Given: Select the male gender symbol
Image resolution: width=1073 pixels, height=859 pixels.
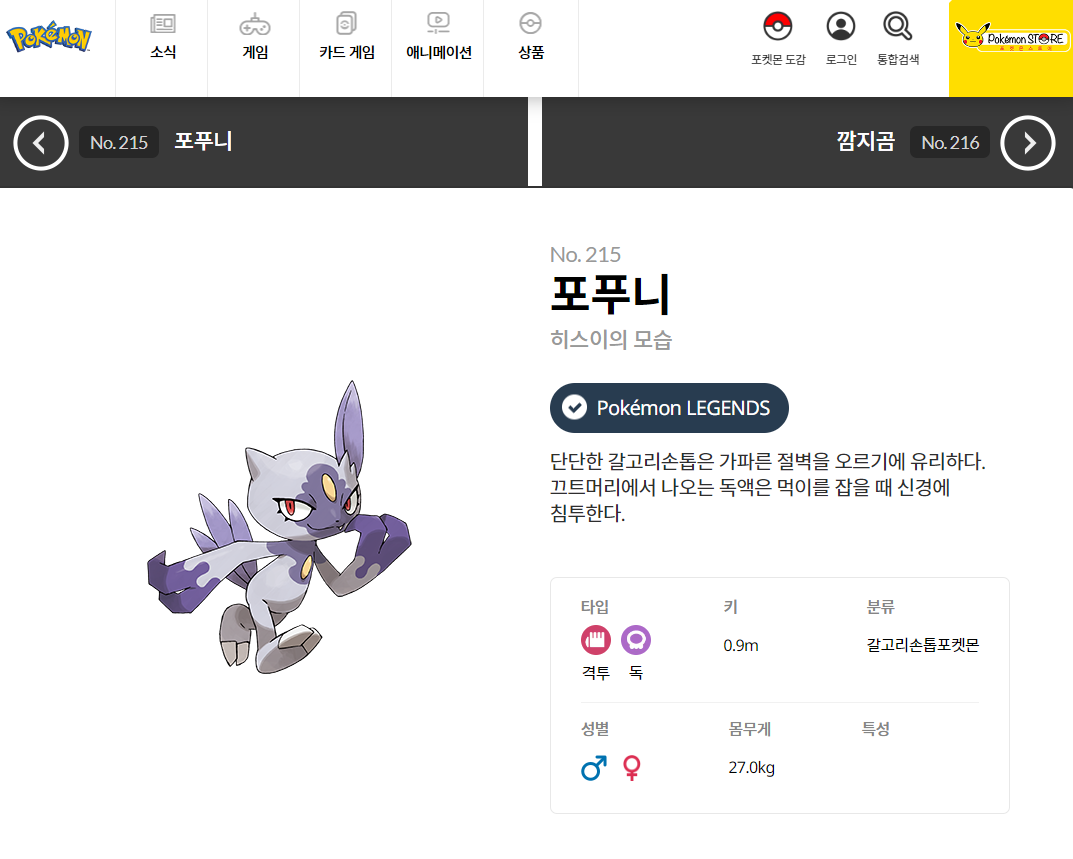Looking at the screenshot, I should coord(594,768).
